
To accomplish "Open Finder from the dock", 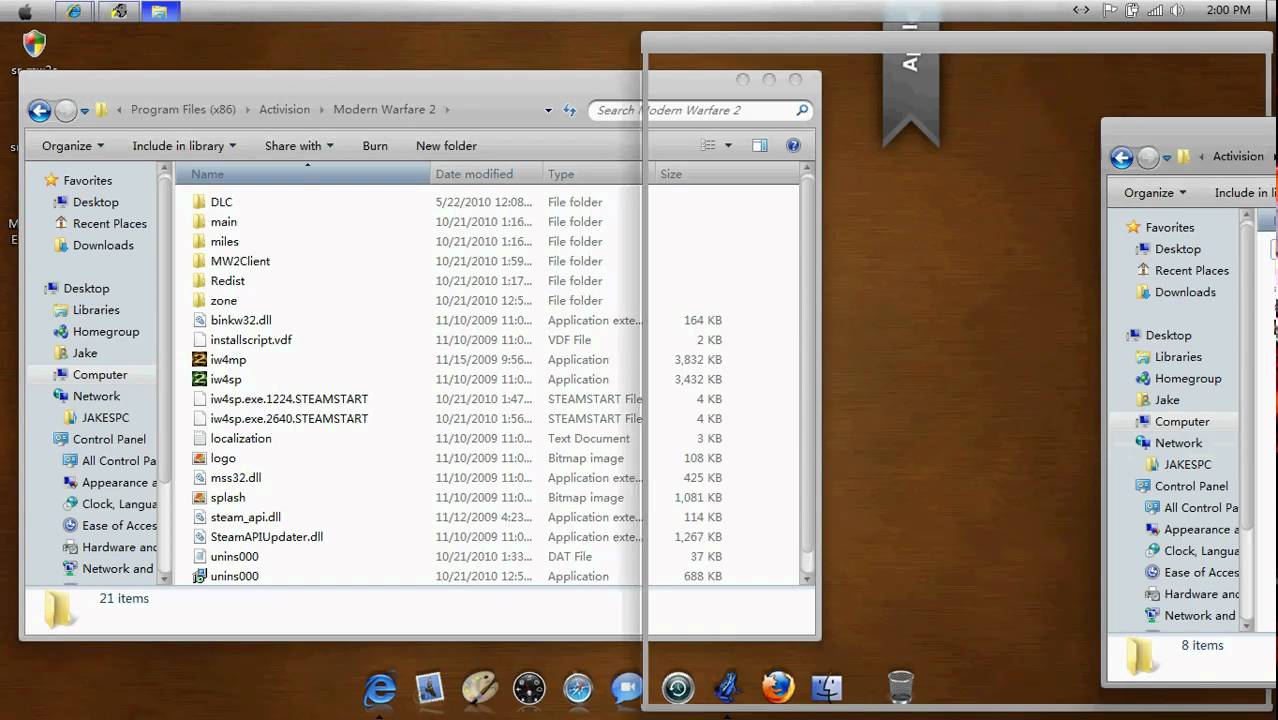I will pyautogui.click(x=827, y=687).
